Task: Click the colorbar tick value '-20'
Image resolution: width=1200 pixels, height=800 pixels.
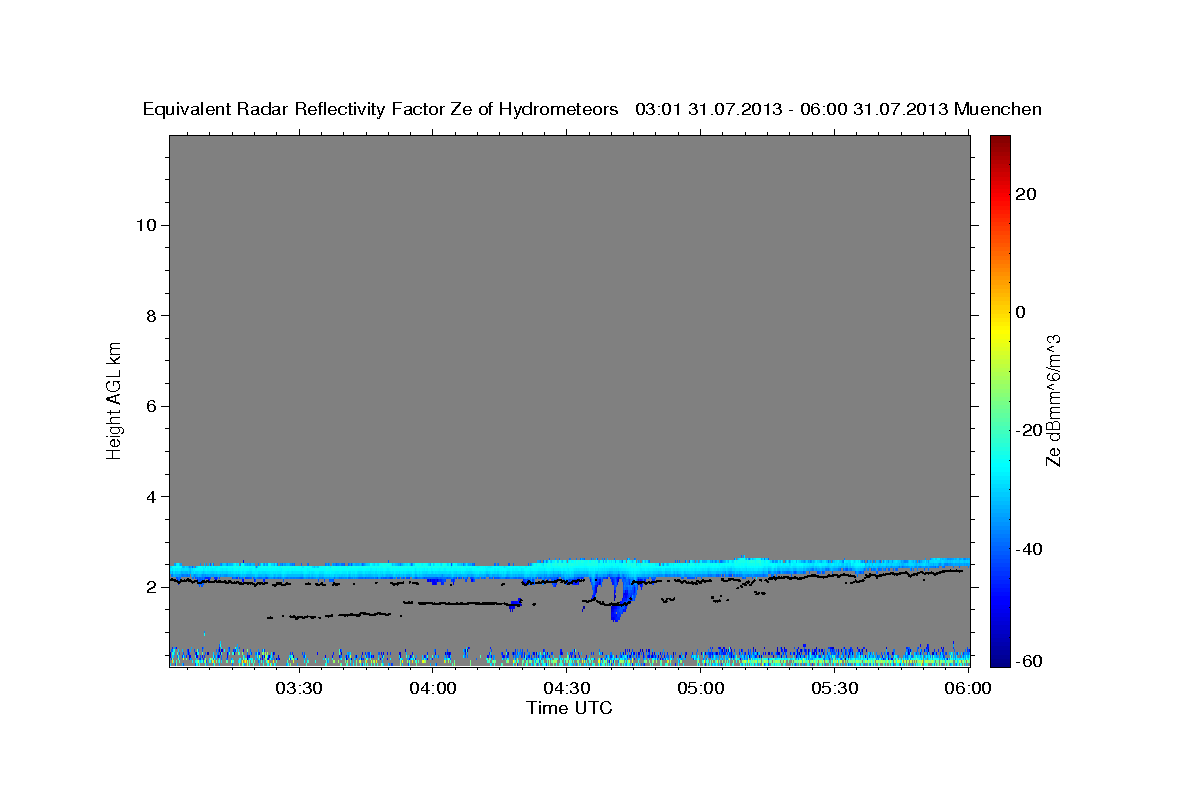Action: pos(1028,431)
